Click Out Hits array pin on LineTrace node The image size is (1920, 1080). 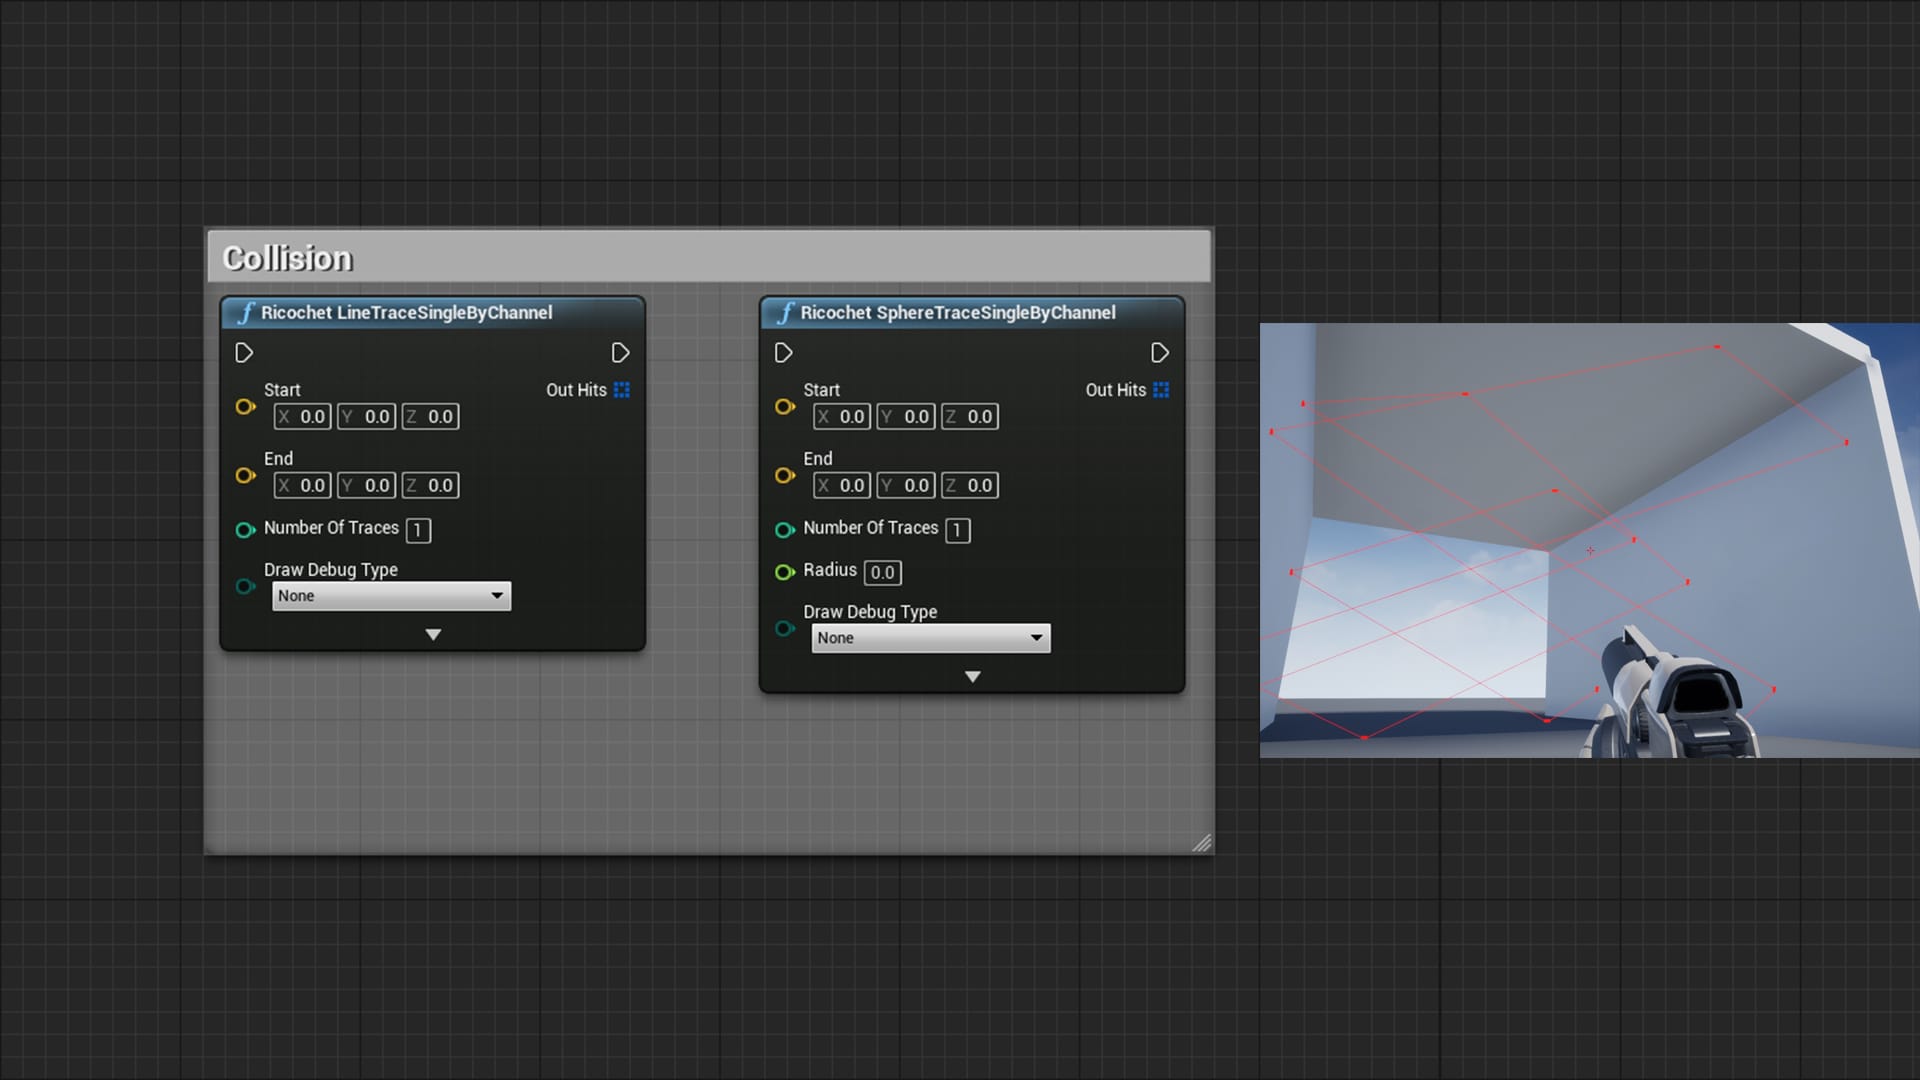622,390
